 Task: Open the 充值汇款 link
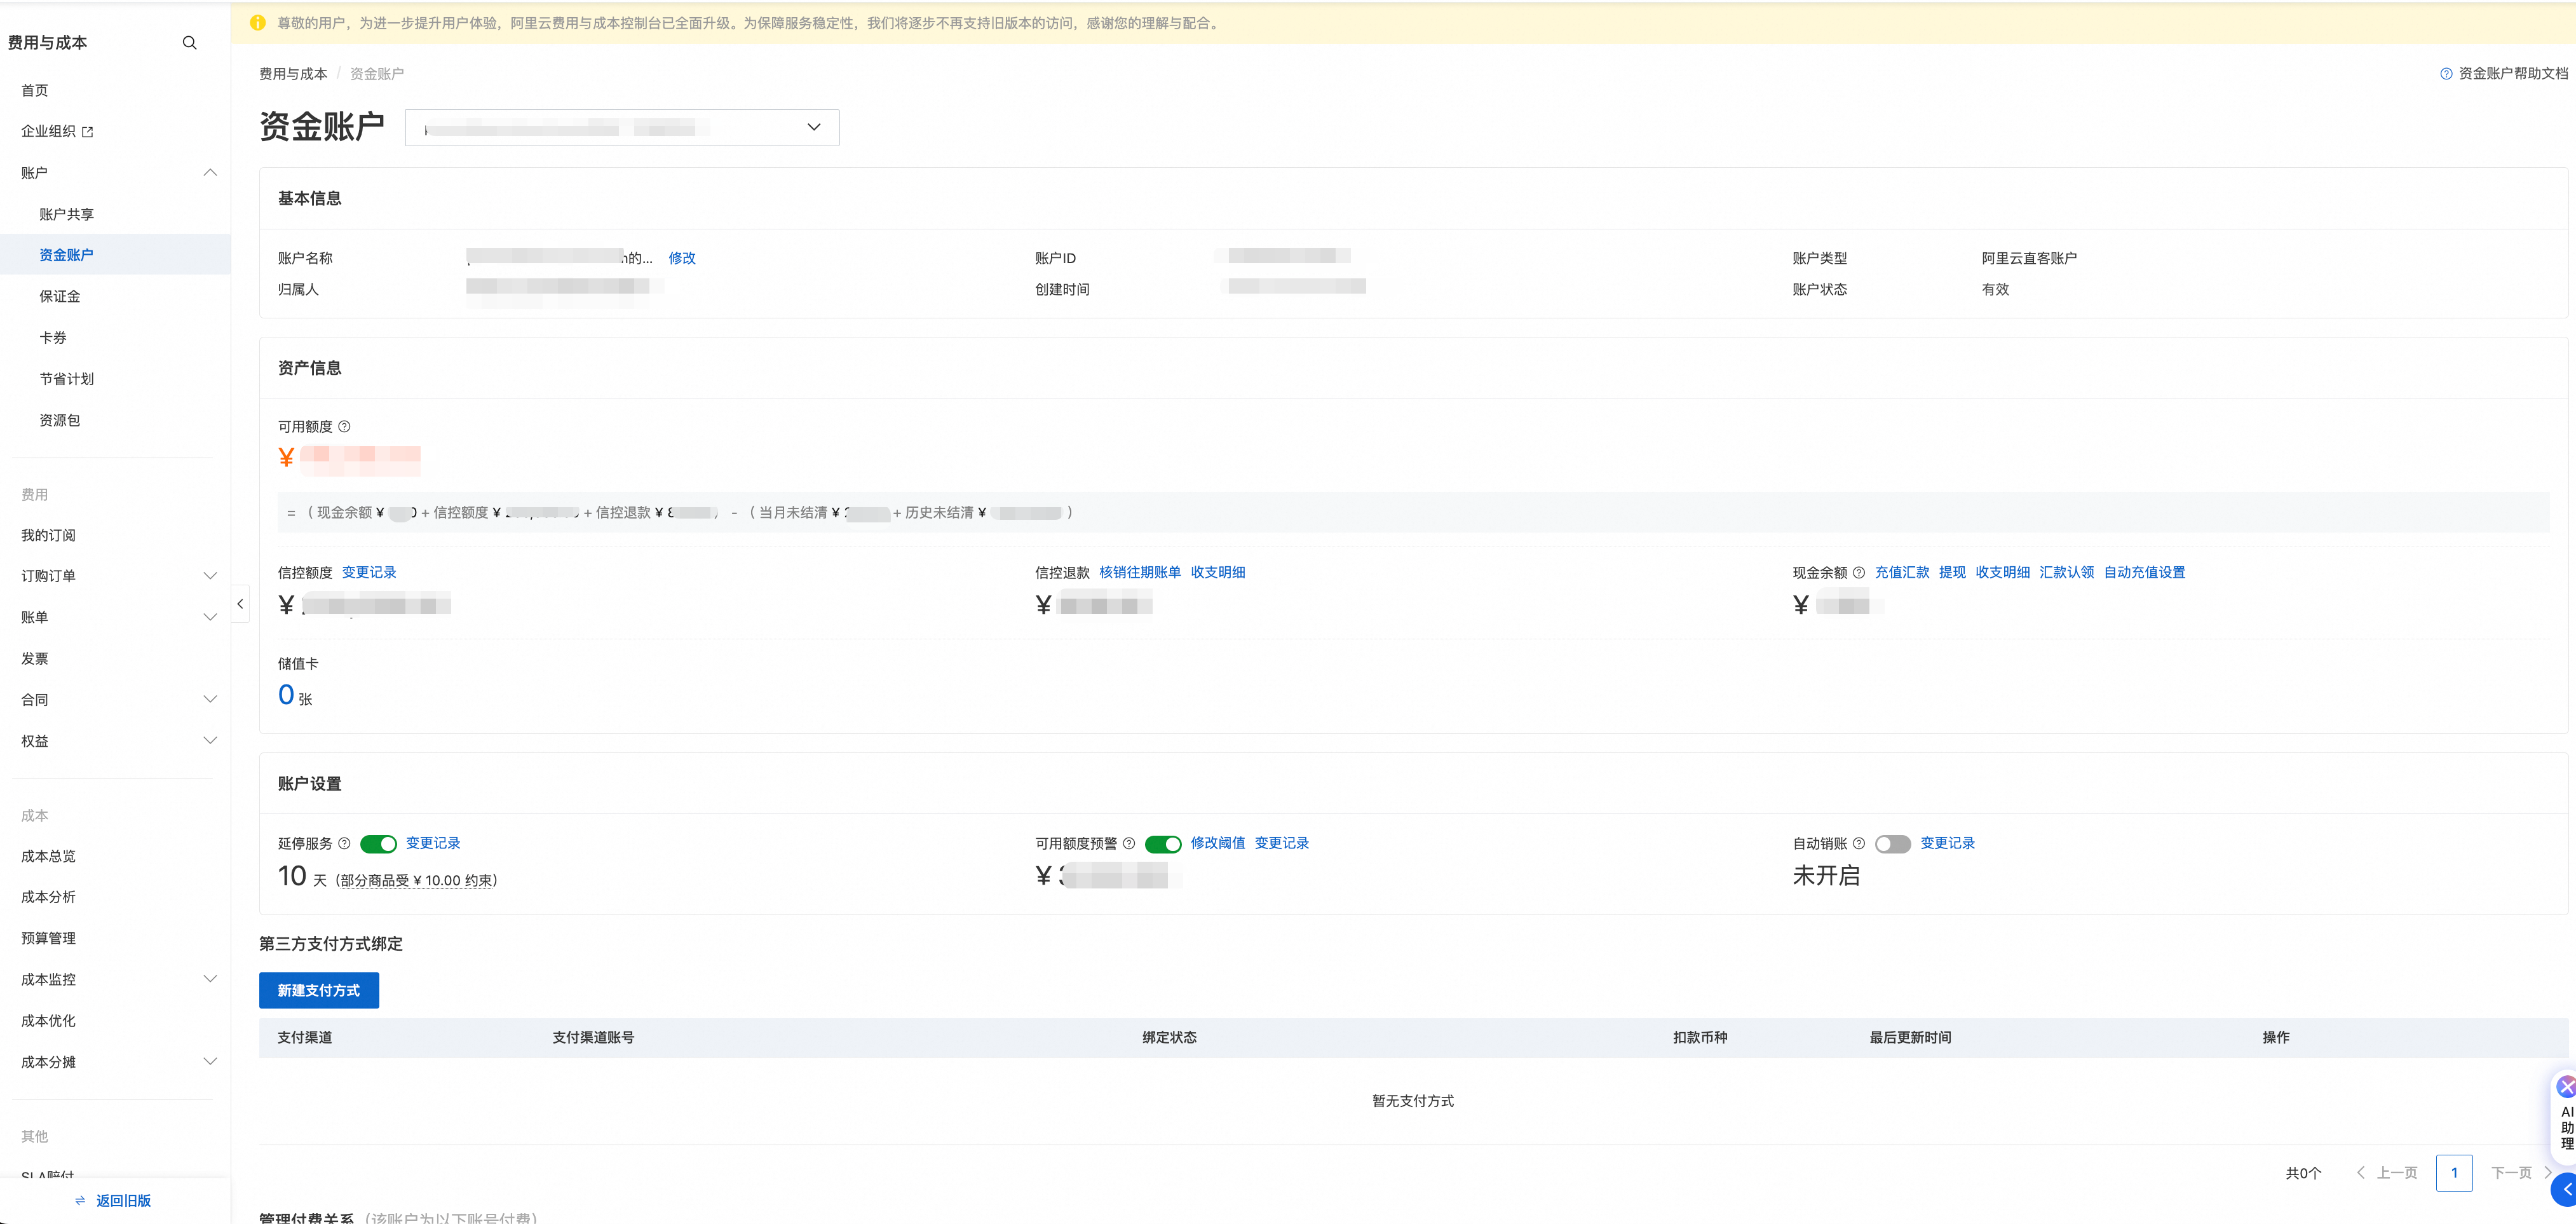1901,573
